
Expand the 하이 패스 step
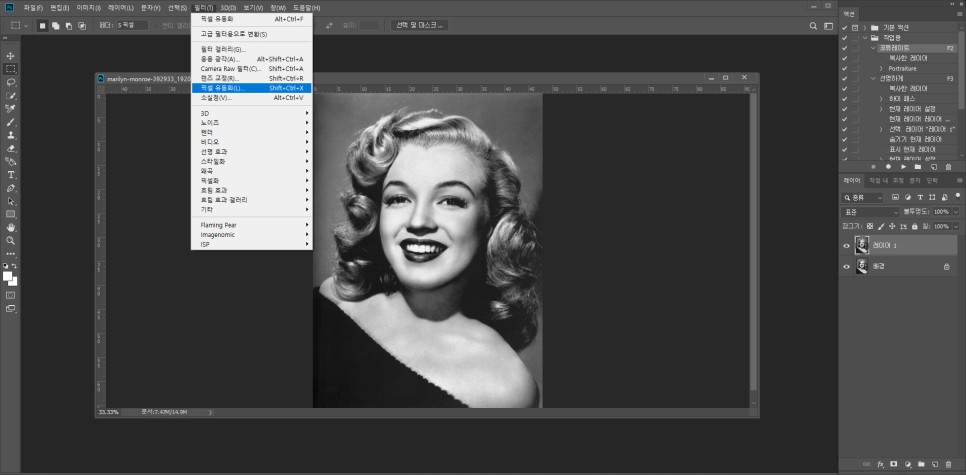(881, 99)
